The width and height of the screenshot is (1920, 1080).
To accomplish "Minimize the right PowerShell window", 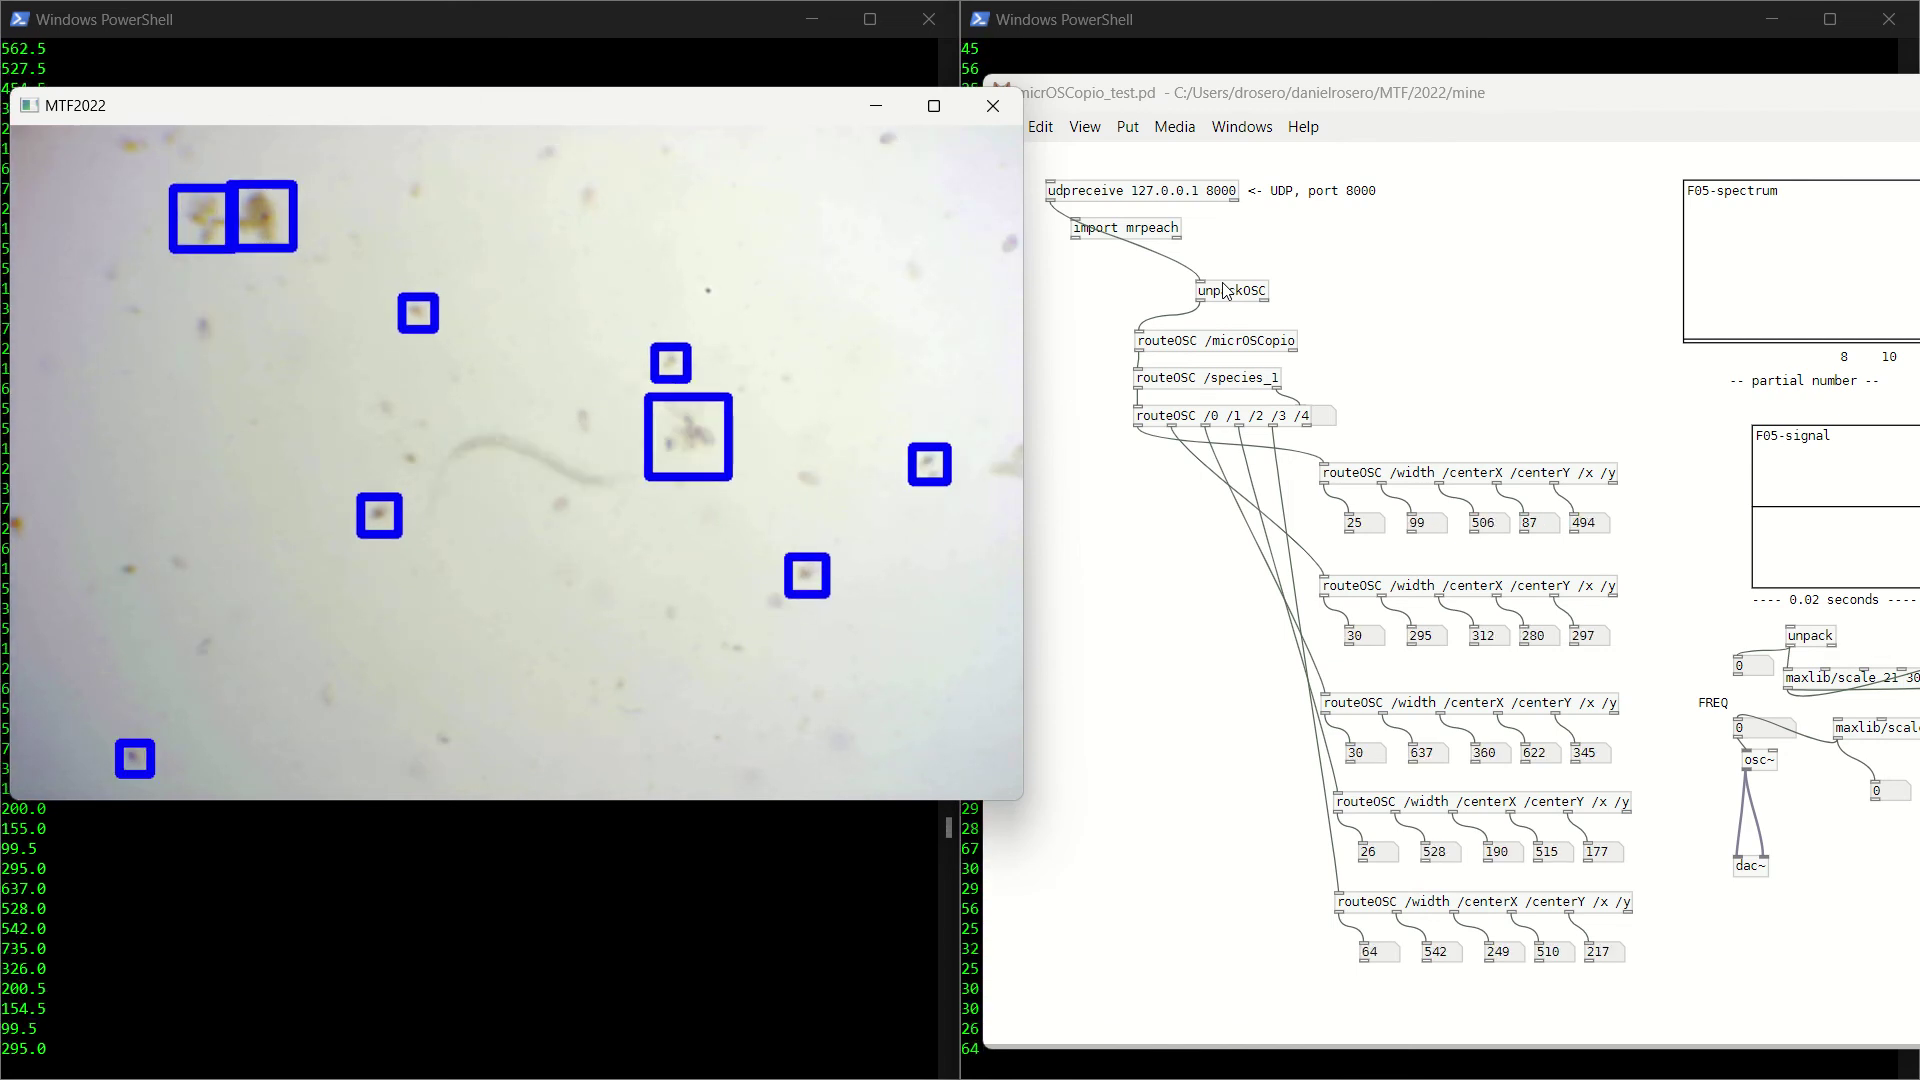I will pyautogui.click(x=1772, y=19).
